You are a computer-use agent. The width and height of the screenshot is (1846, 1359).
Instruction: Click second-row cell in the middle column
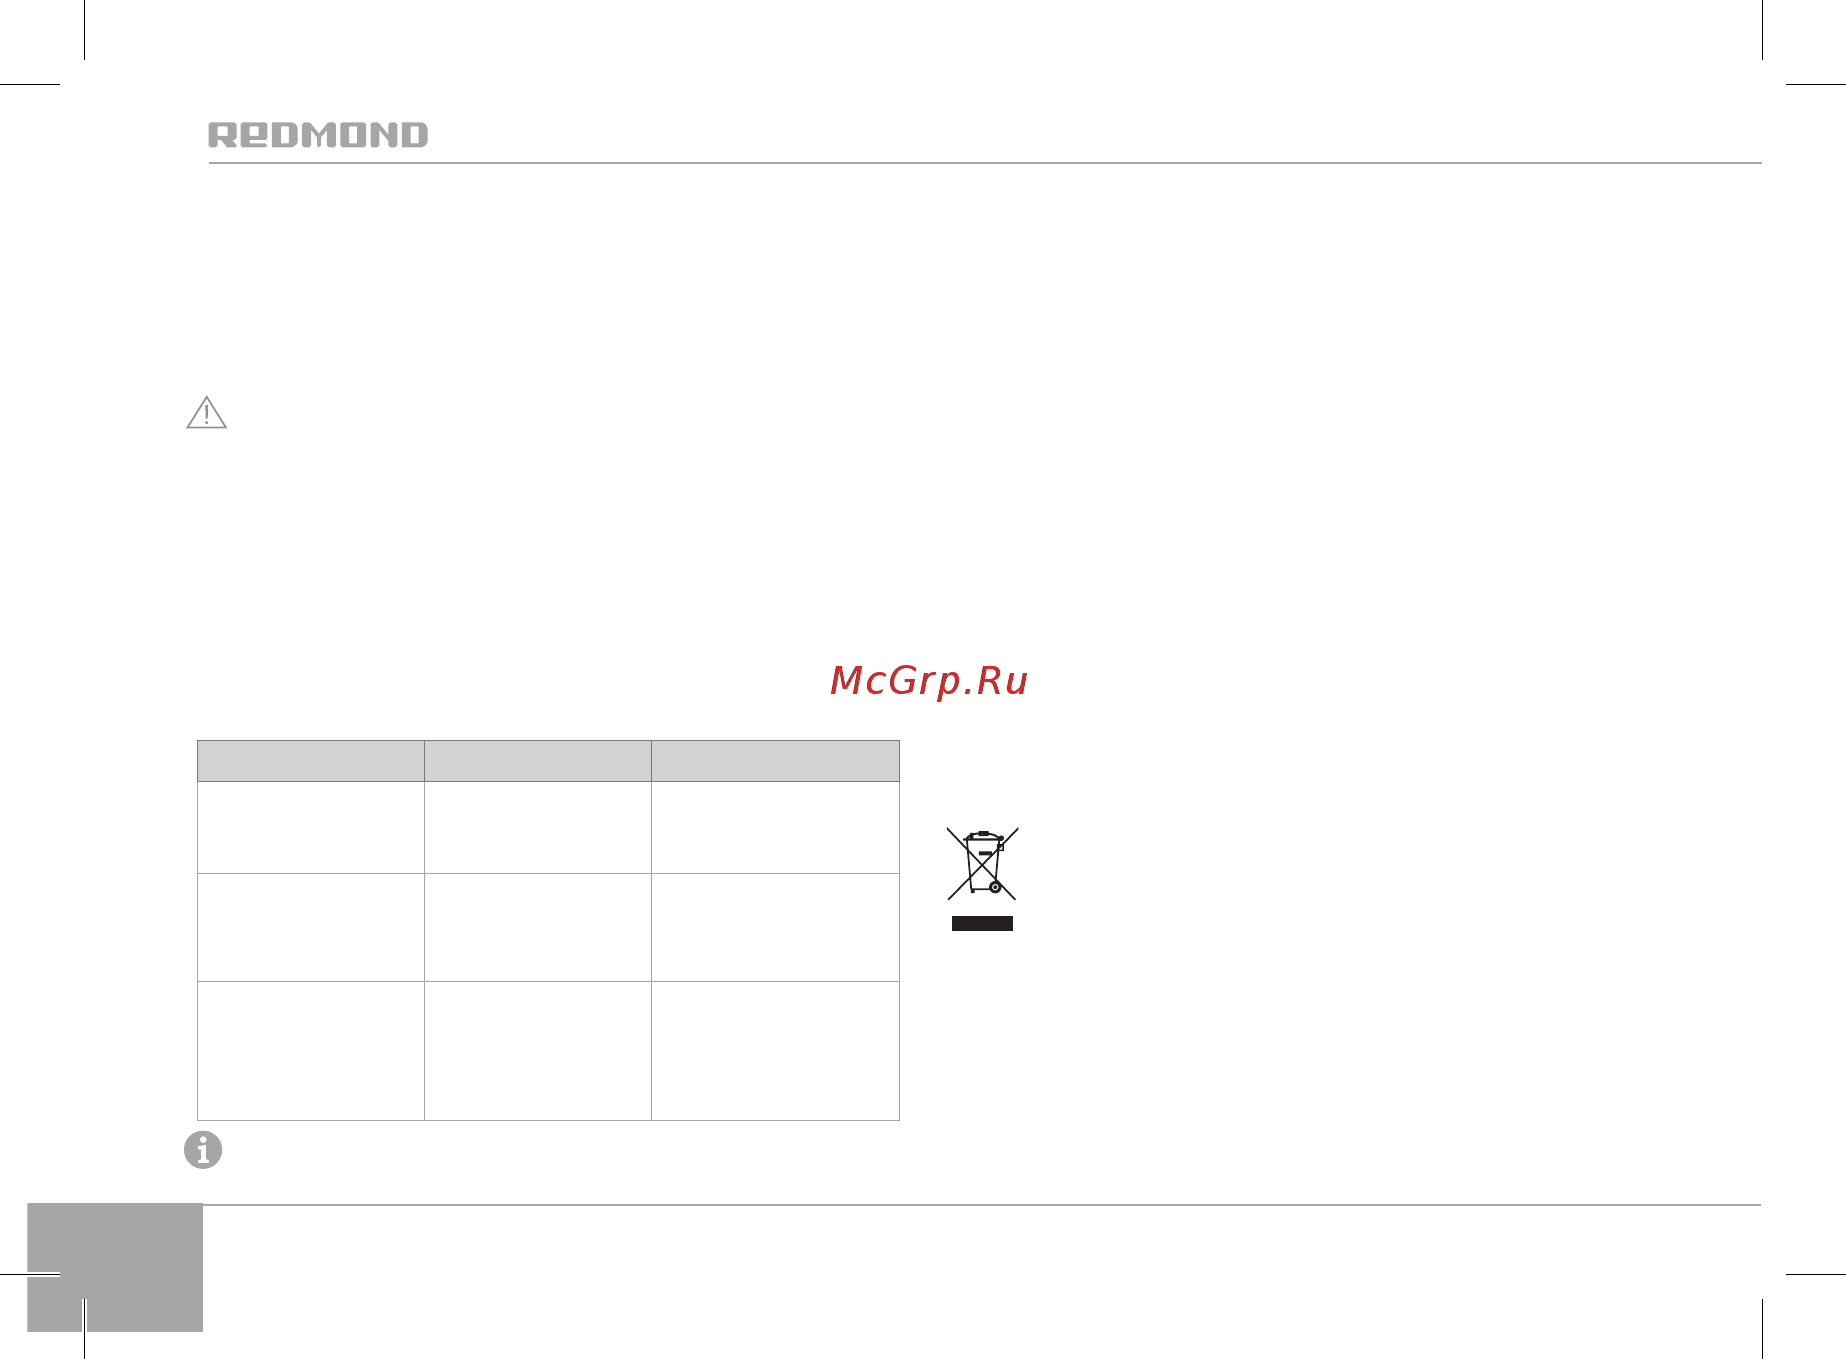pyautogui.click(x=538, y=927)
